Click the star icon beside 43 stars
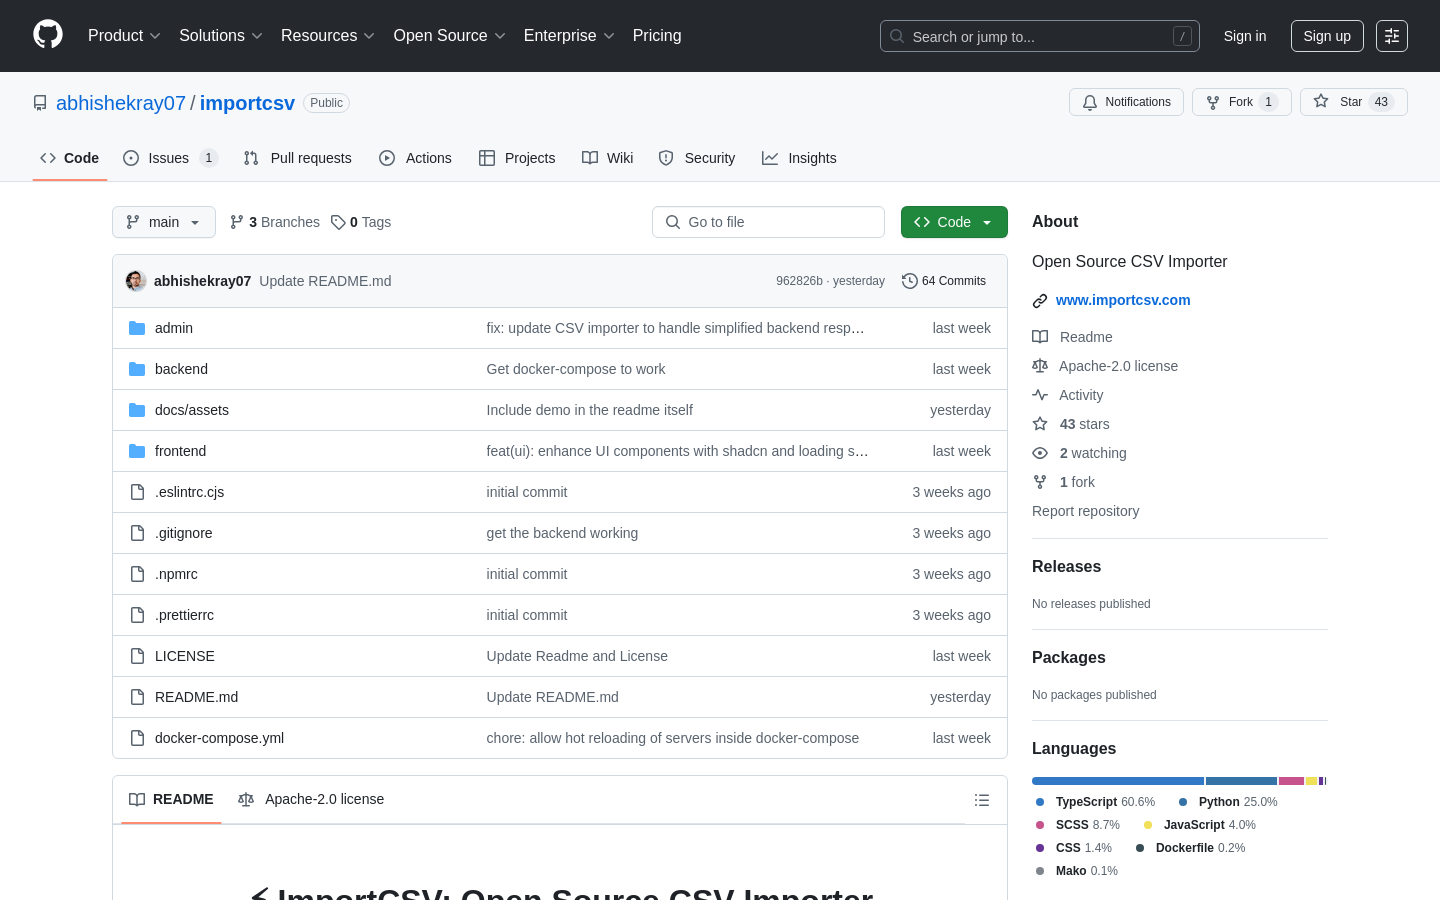The height and width of the screenshot is (900, 1440). pyautogui.click(x=1040, y=424)
